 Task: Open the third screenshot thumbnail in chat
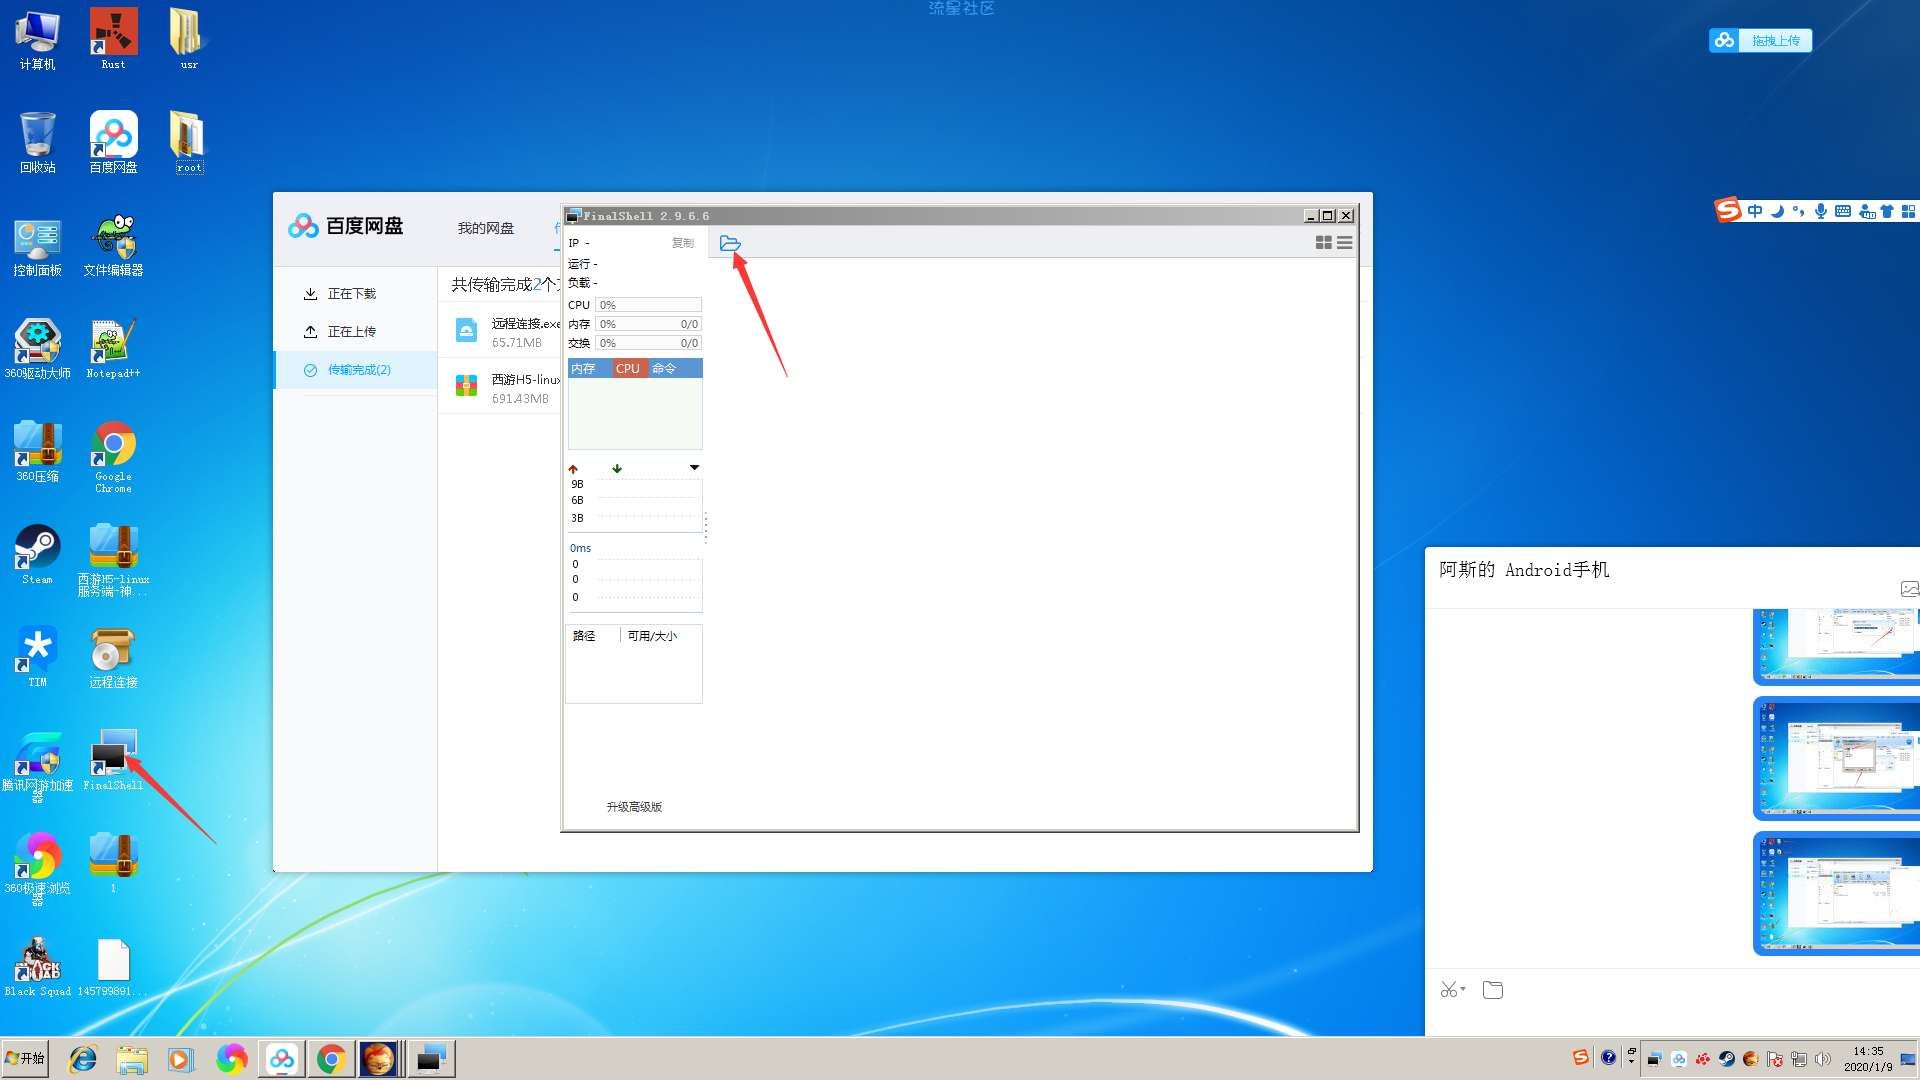click(x=1837, y=893)
